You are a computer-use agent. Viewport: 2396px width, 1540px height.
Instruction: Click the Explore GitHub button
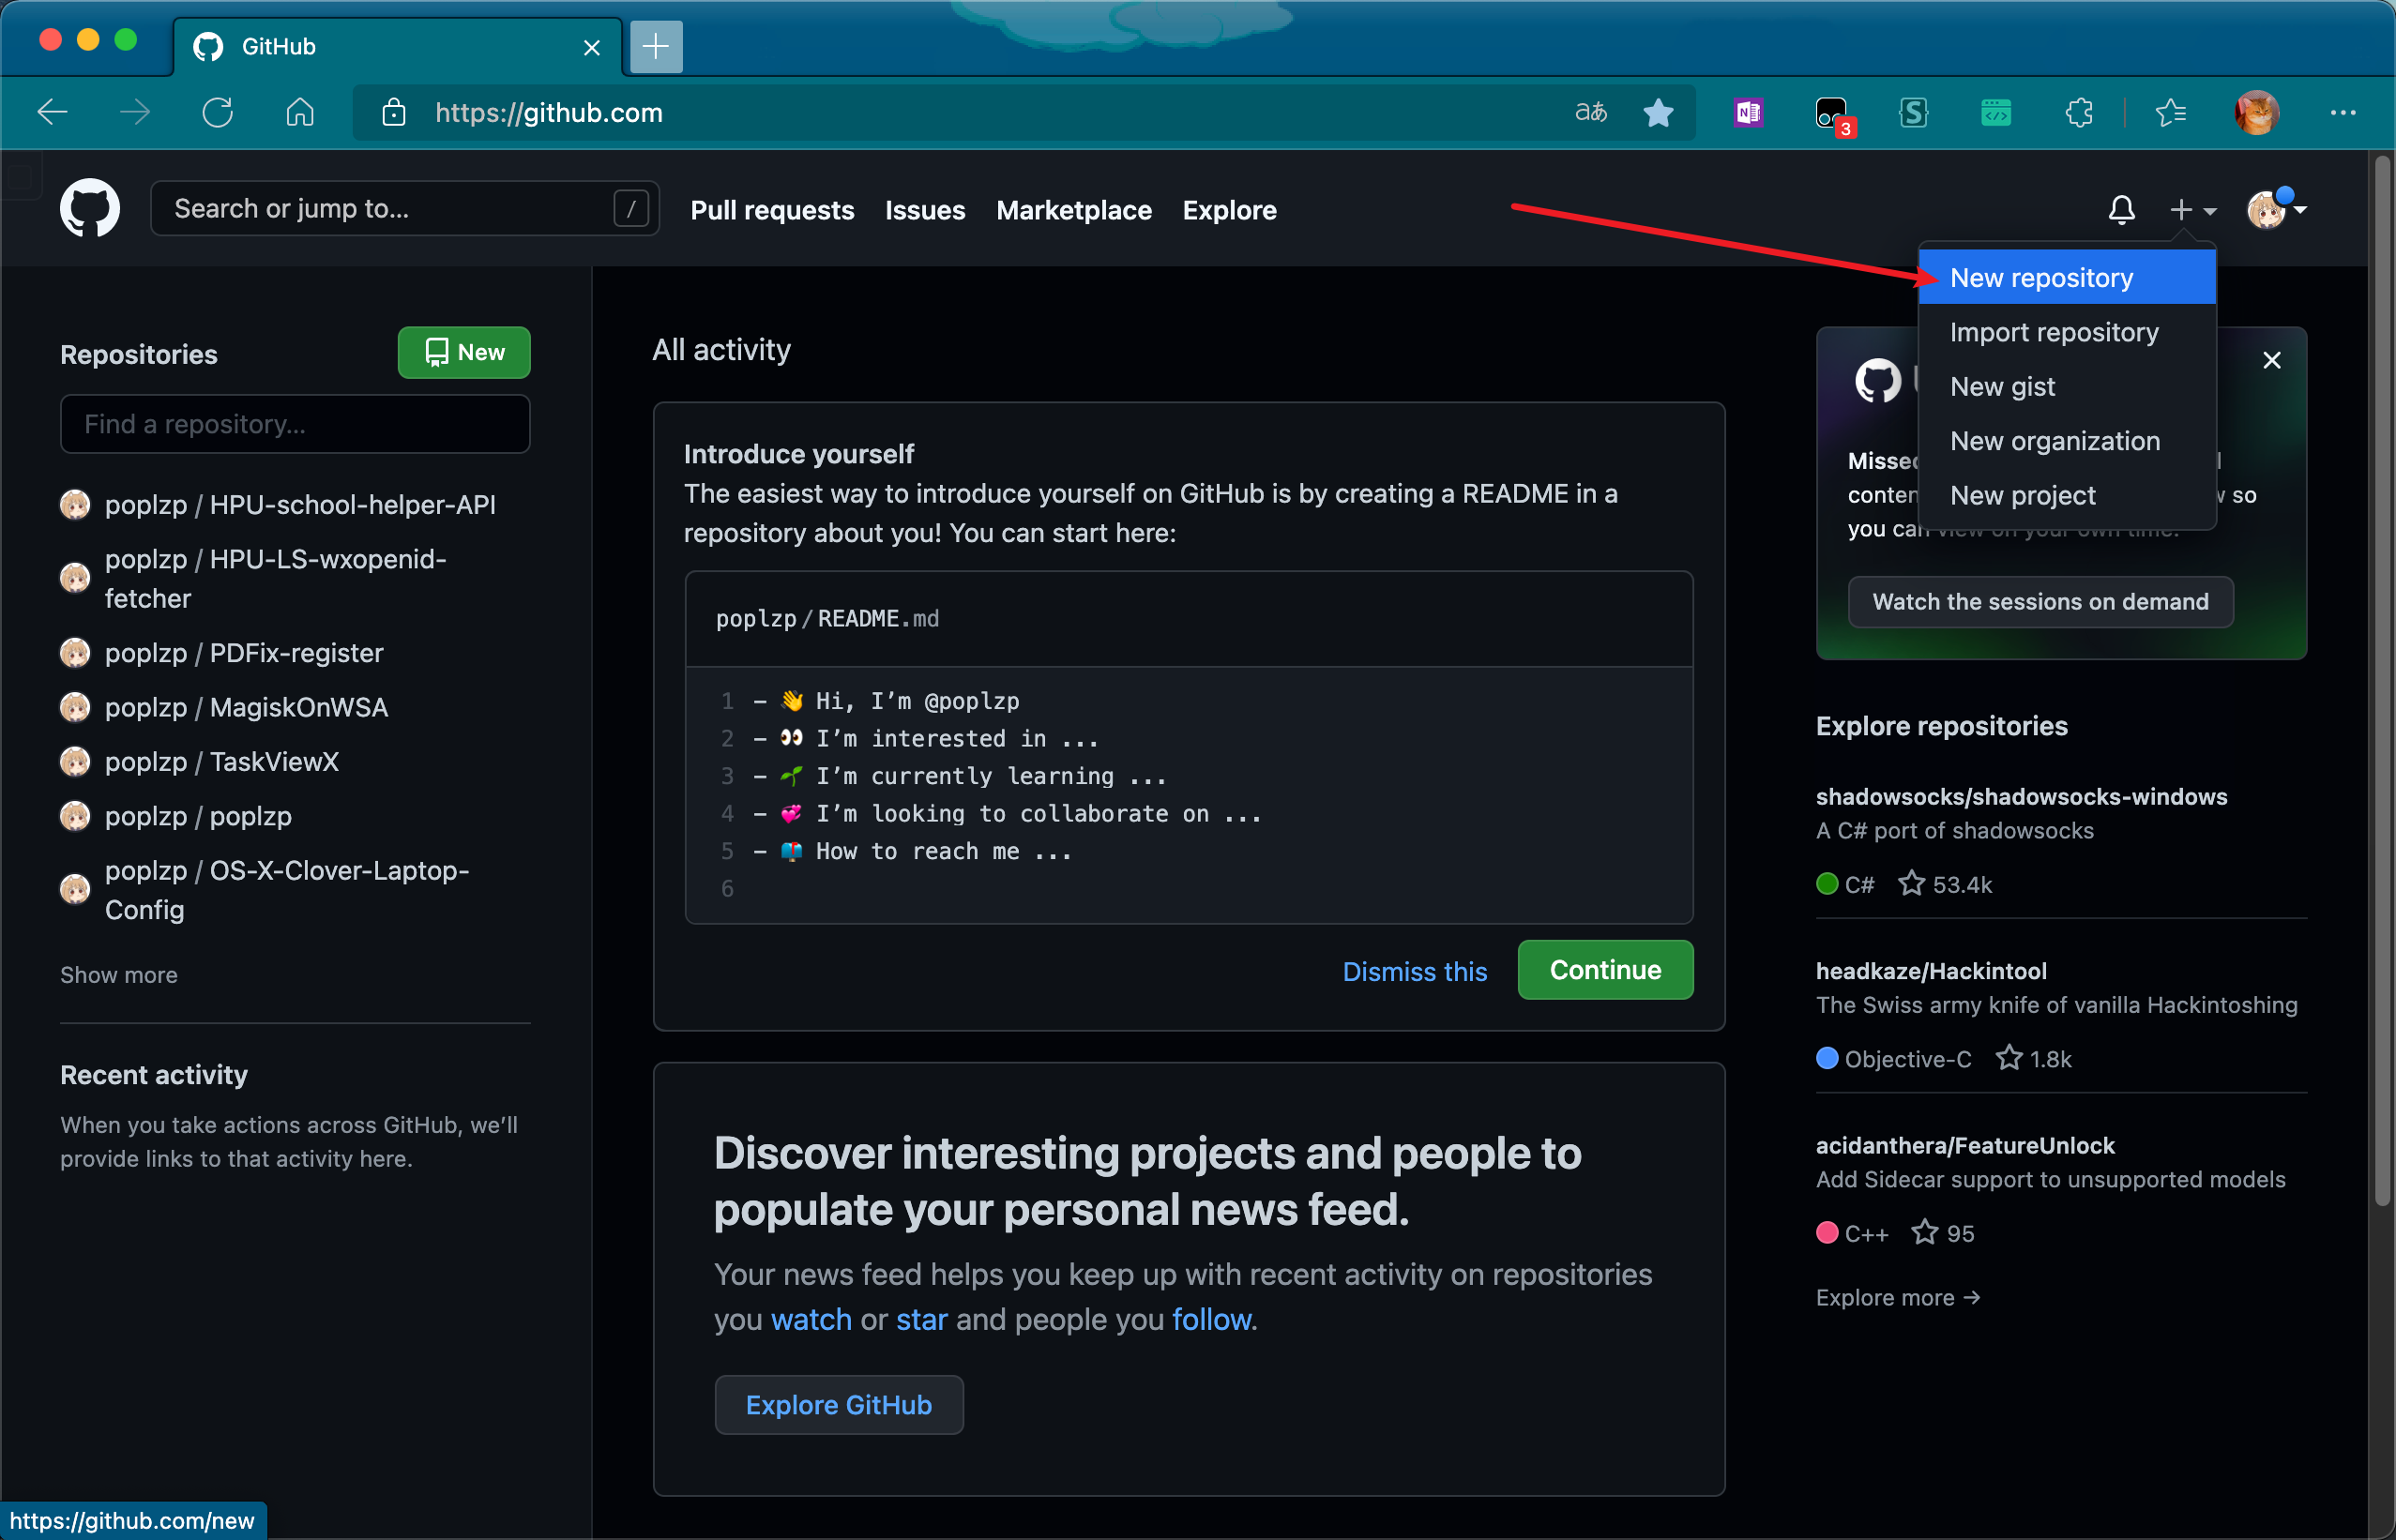click(839, 1405)
